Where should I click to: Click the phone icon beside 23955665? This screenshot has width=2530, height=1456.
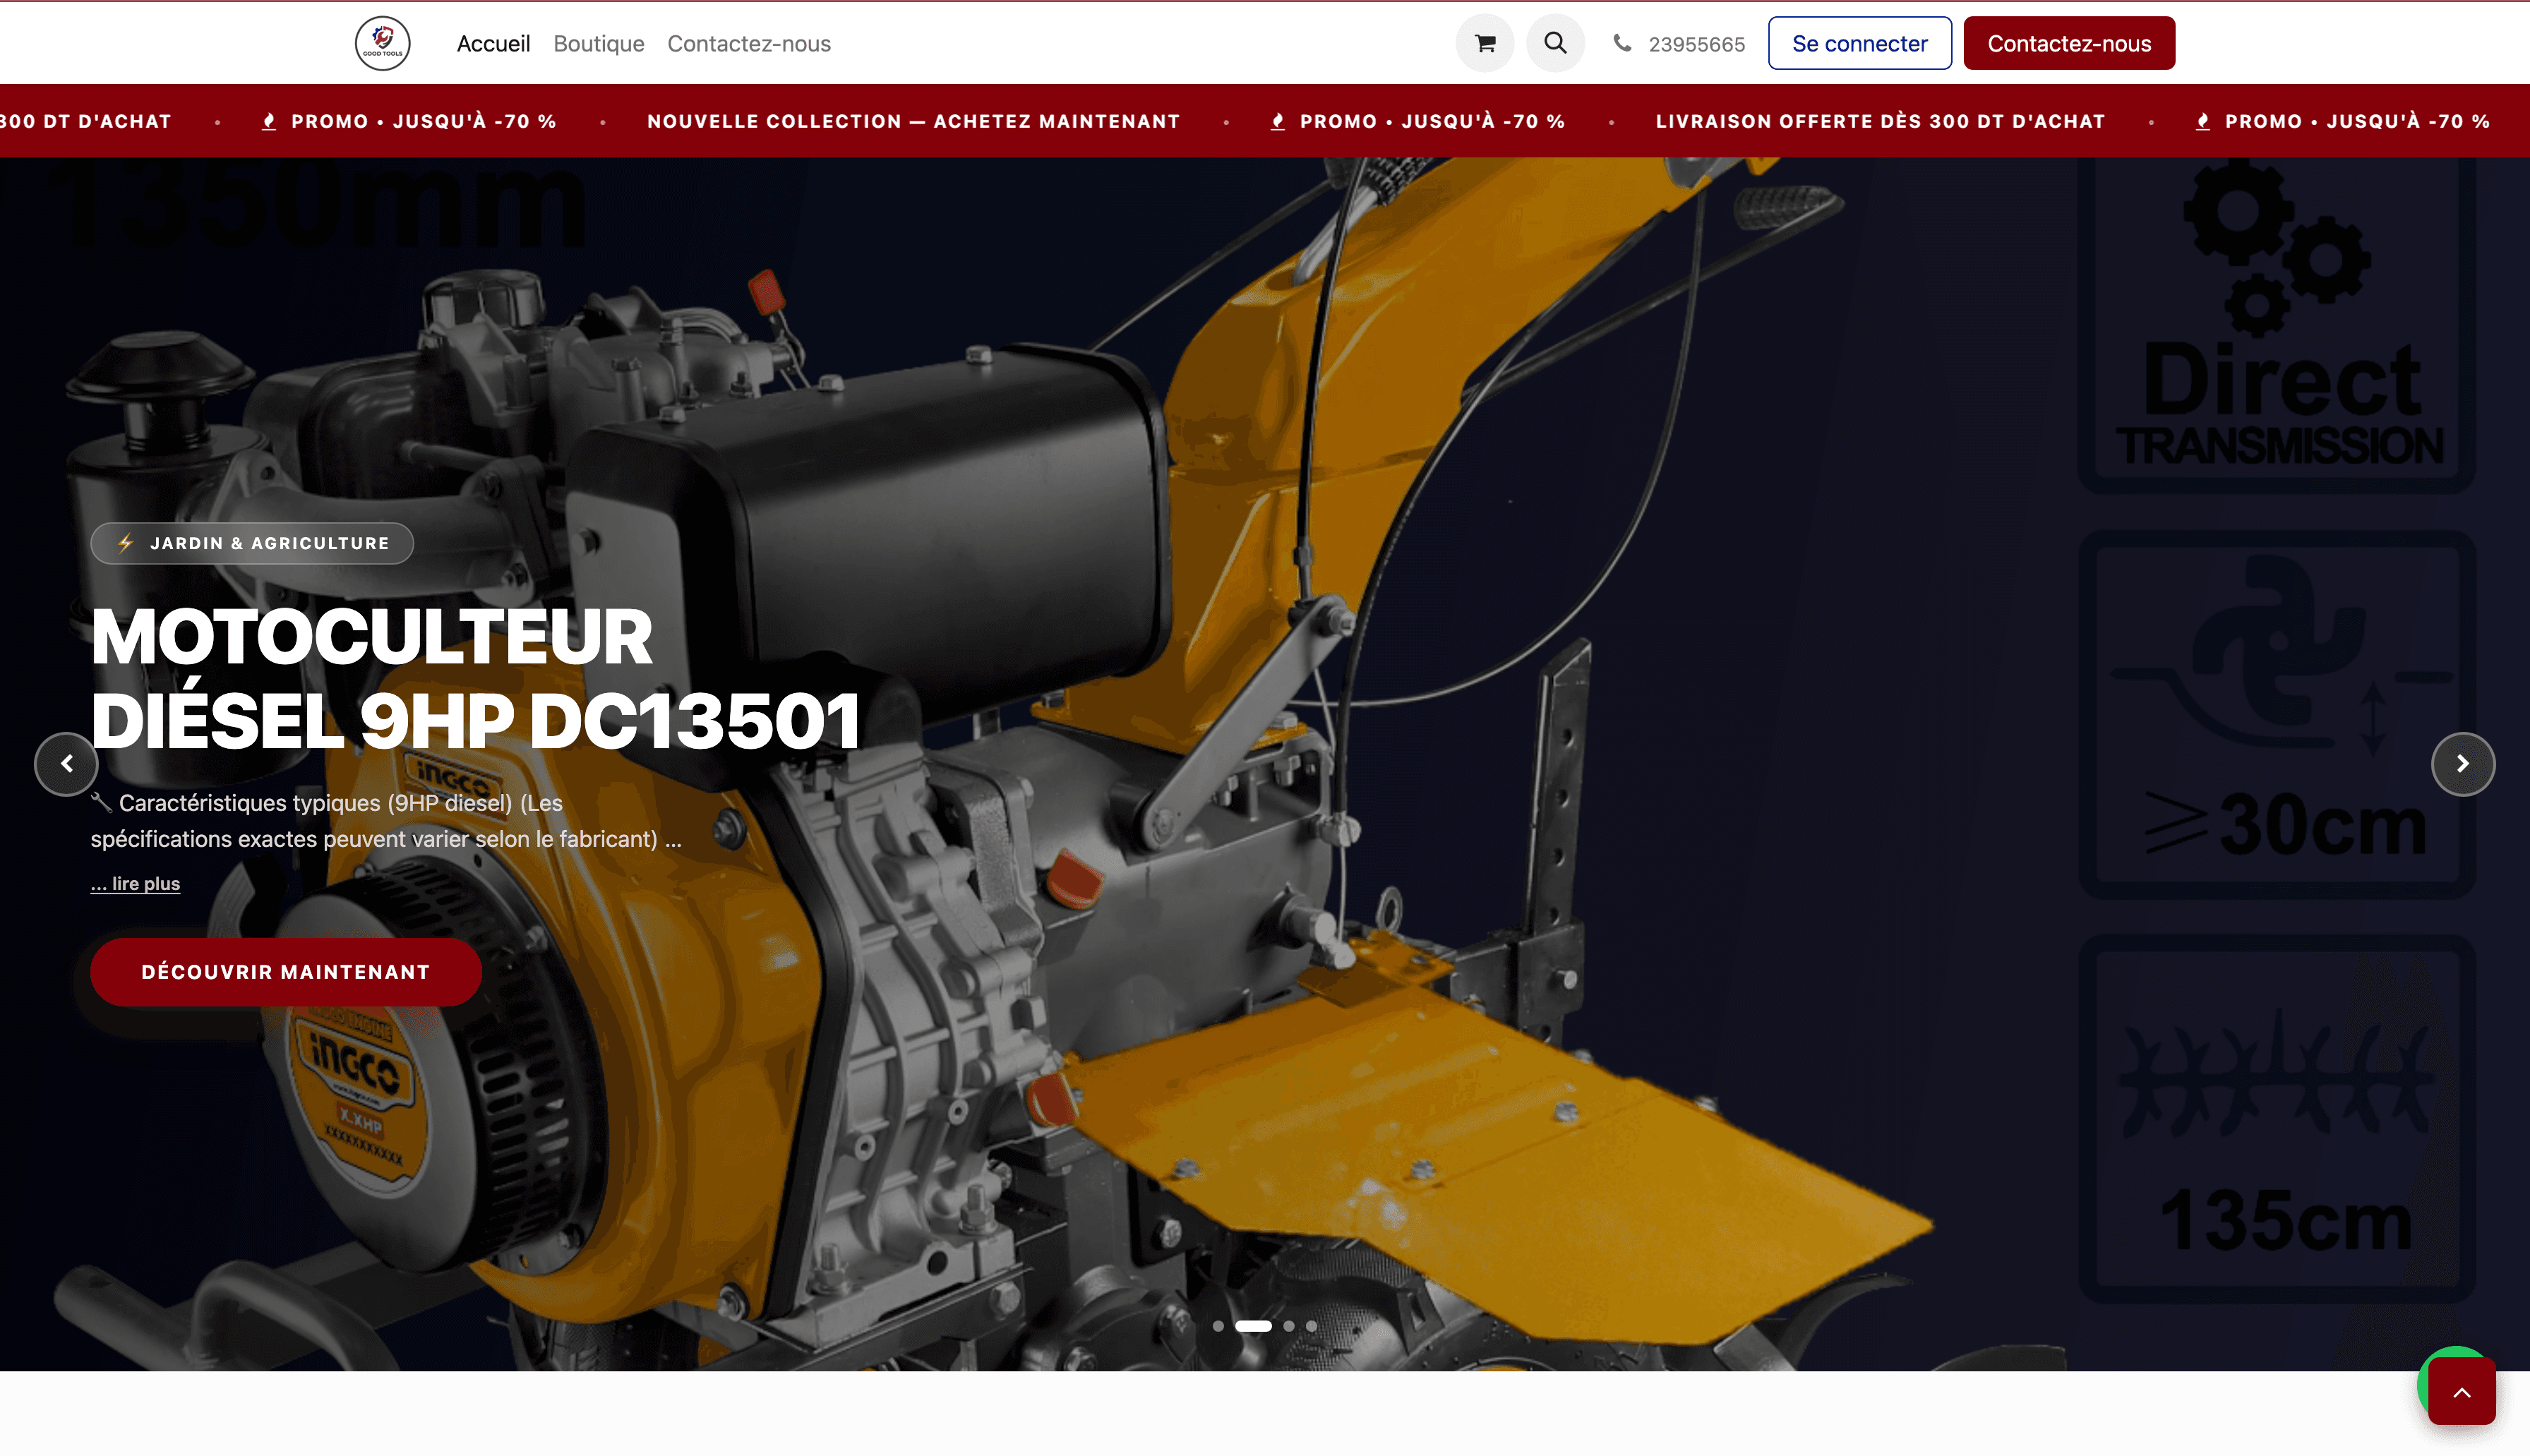click(1622, 43)
